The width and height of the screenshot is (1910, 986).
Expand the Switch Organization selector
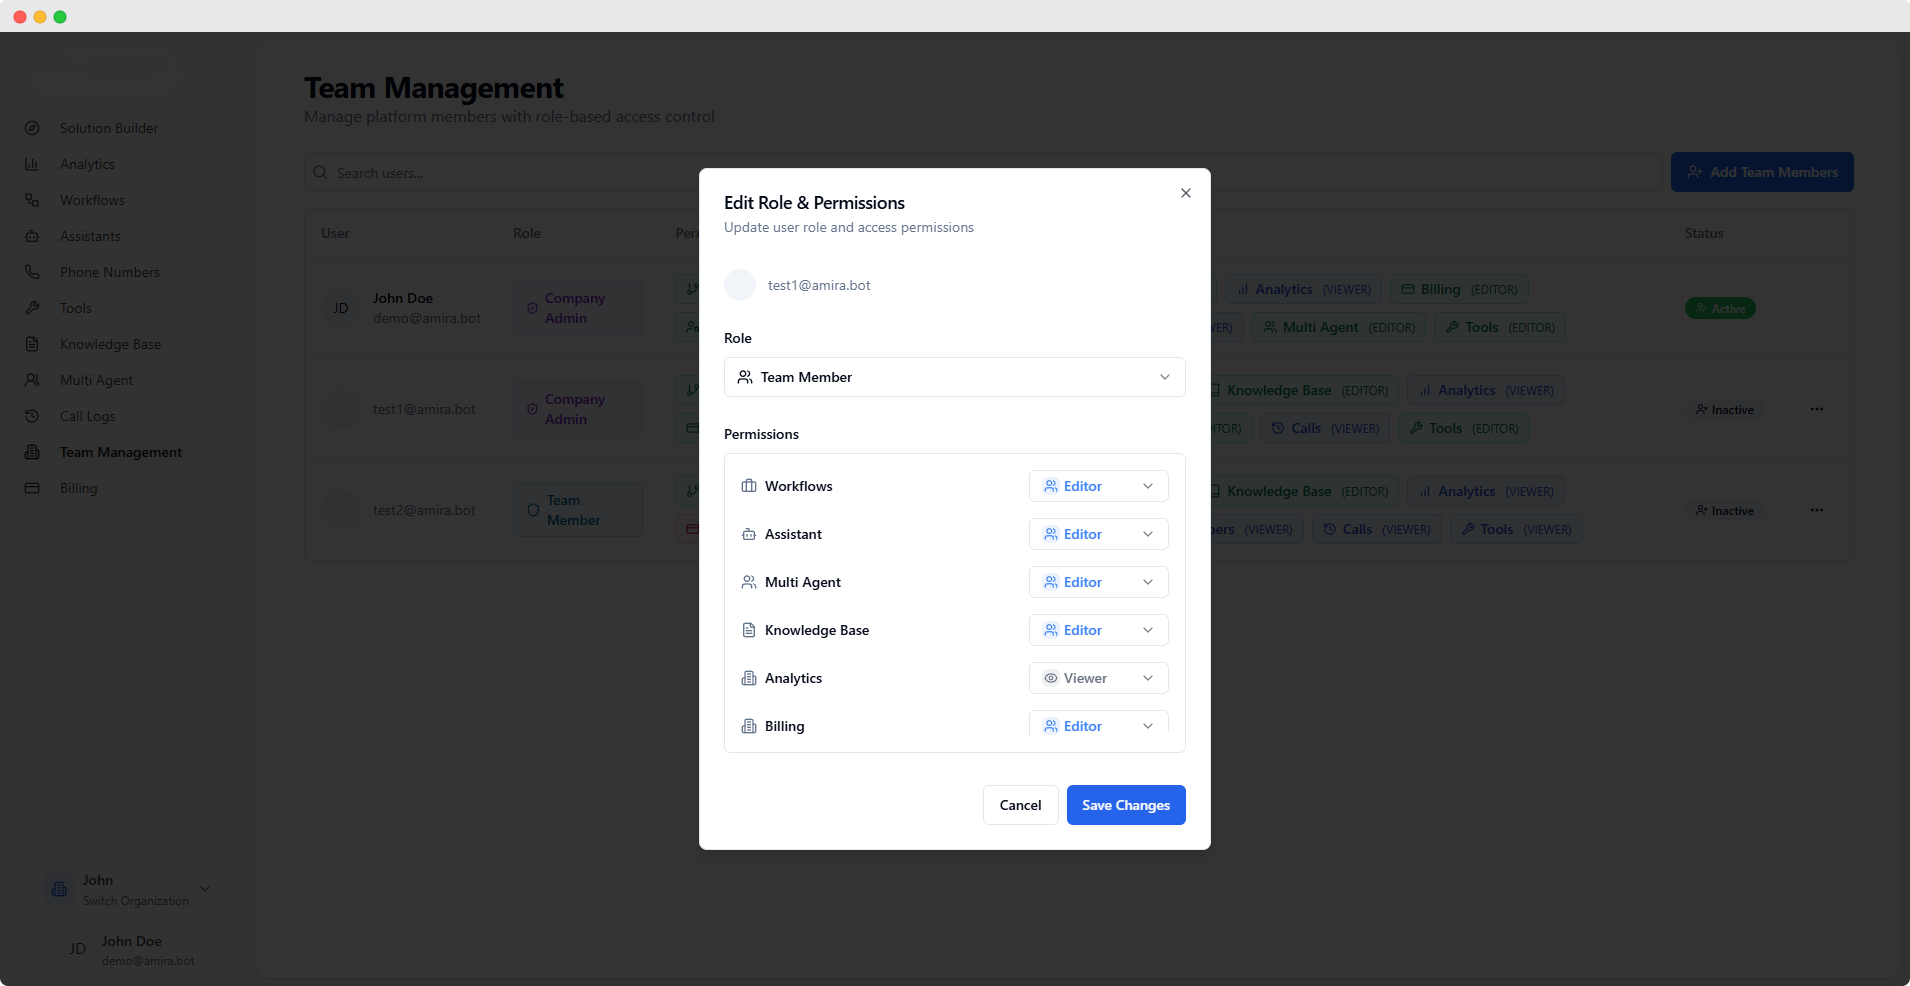204,889
